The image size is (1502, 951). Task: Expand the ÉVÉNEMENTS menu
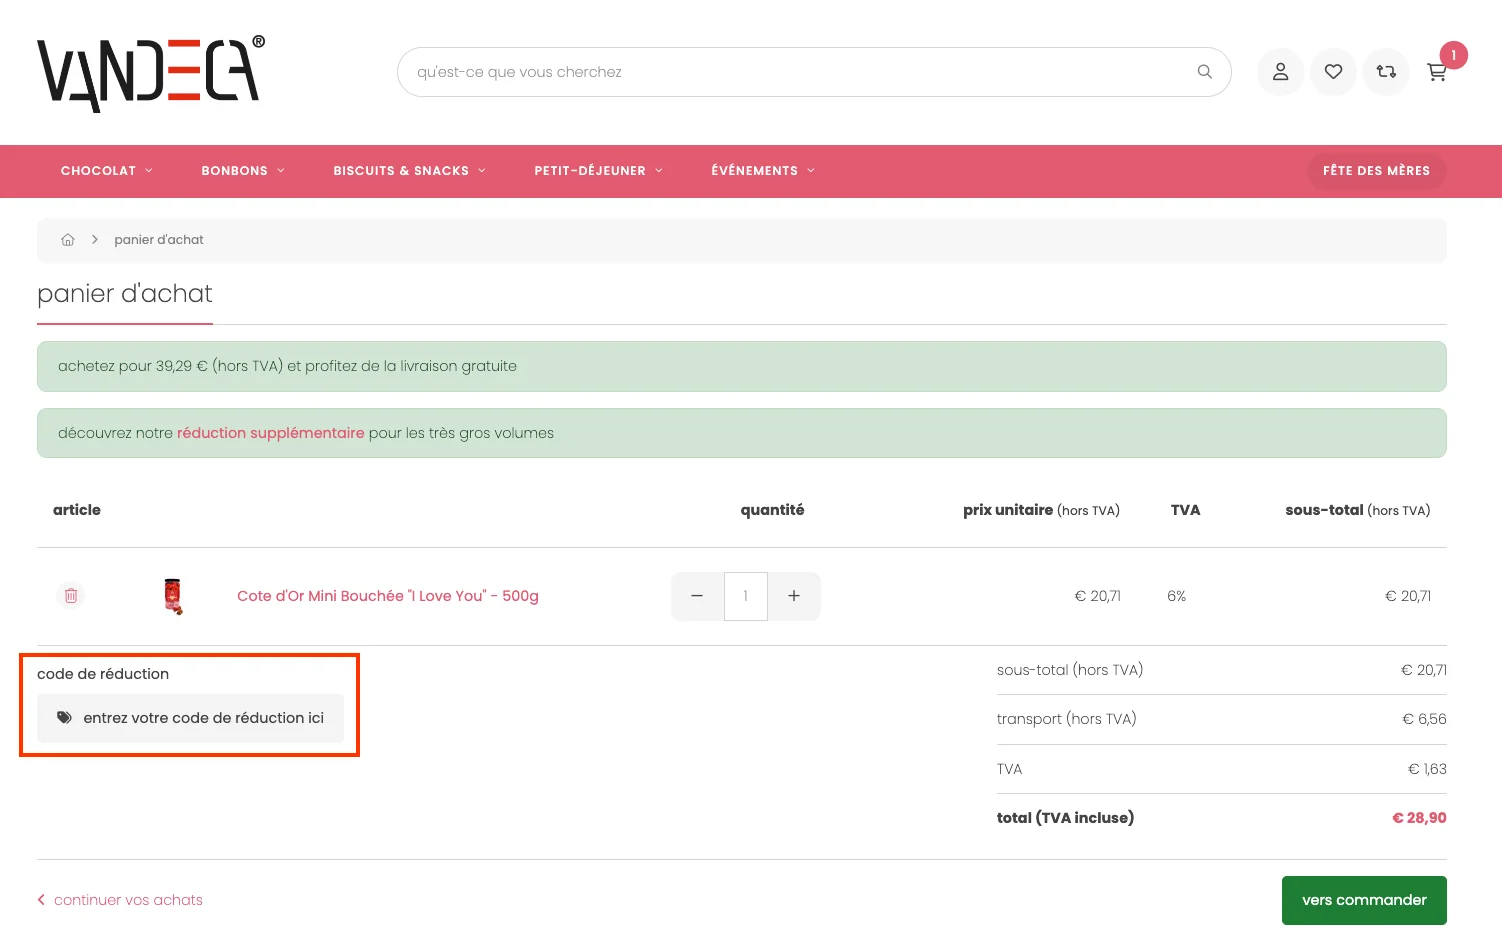coord(763,171)
